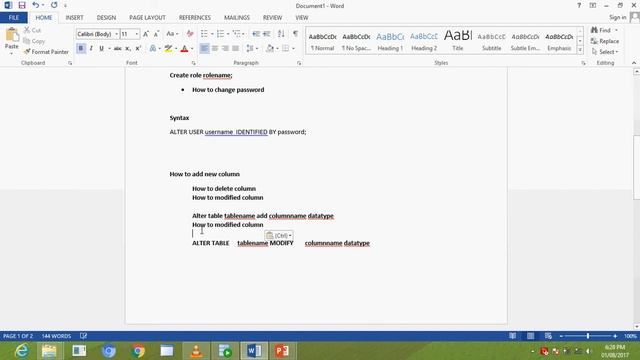Switch to the PAGE LAYOUT tab
This screenshot has width=640, height=360.
click(147, 18)
